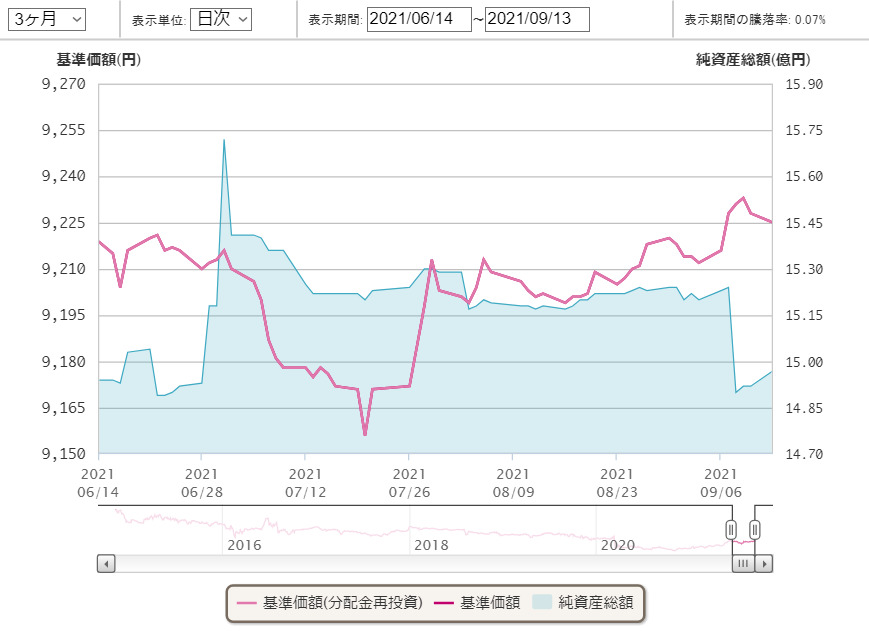Screen dimensions: 869x631
Task: Click the 2016 area in navigator timeline
Action: click(244, 545)
